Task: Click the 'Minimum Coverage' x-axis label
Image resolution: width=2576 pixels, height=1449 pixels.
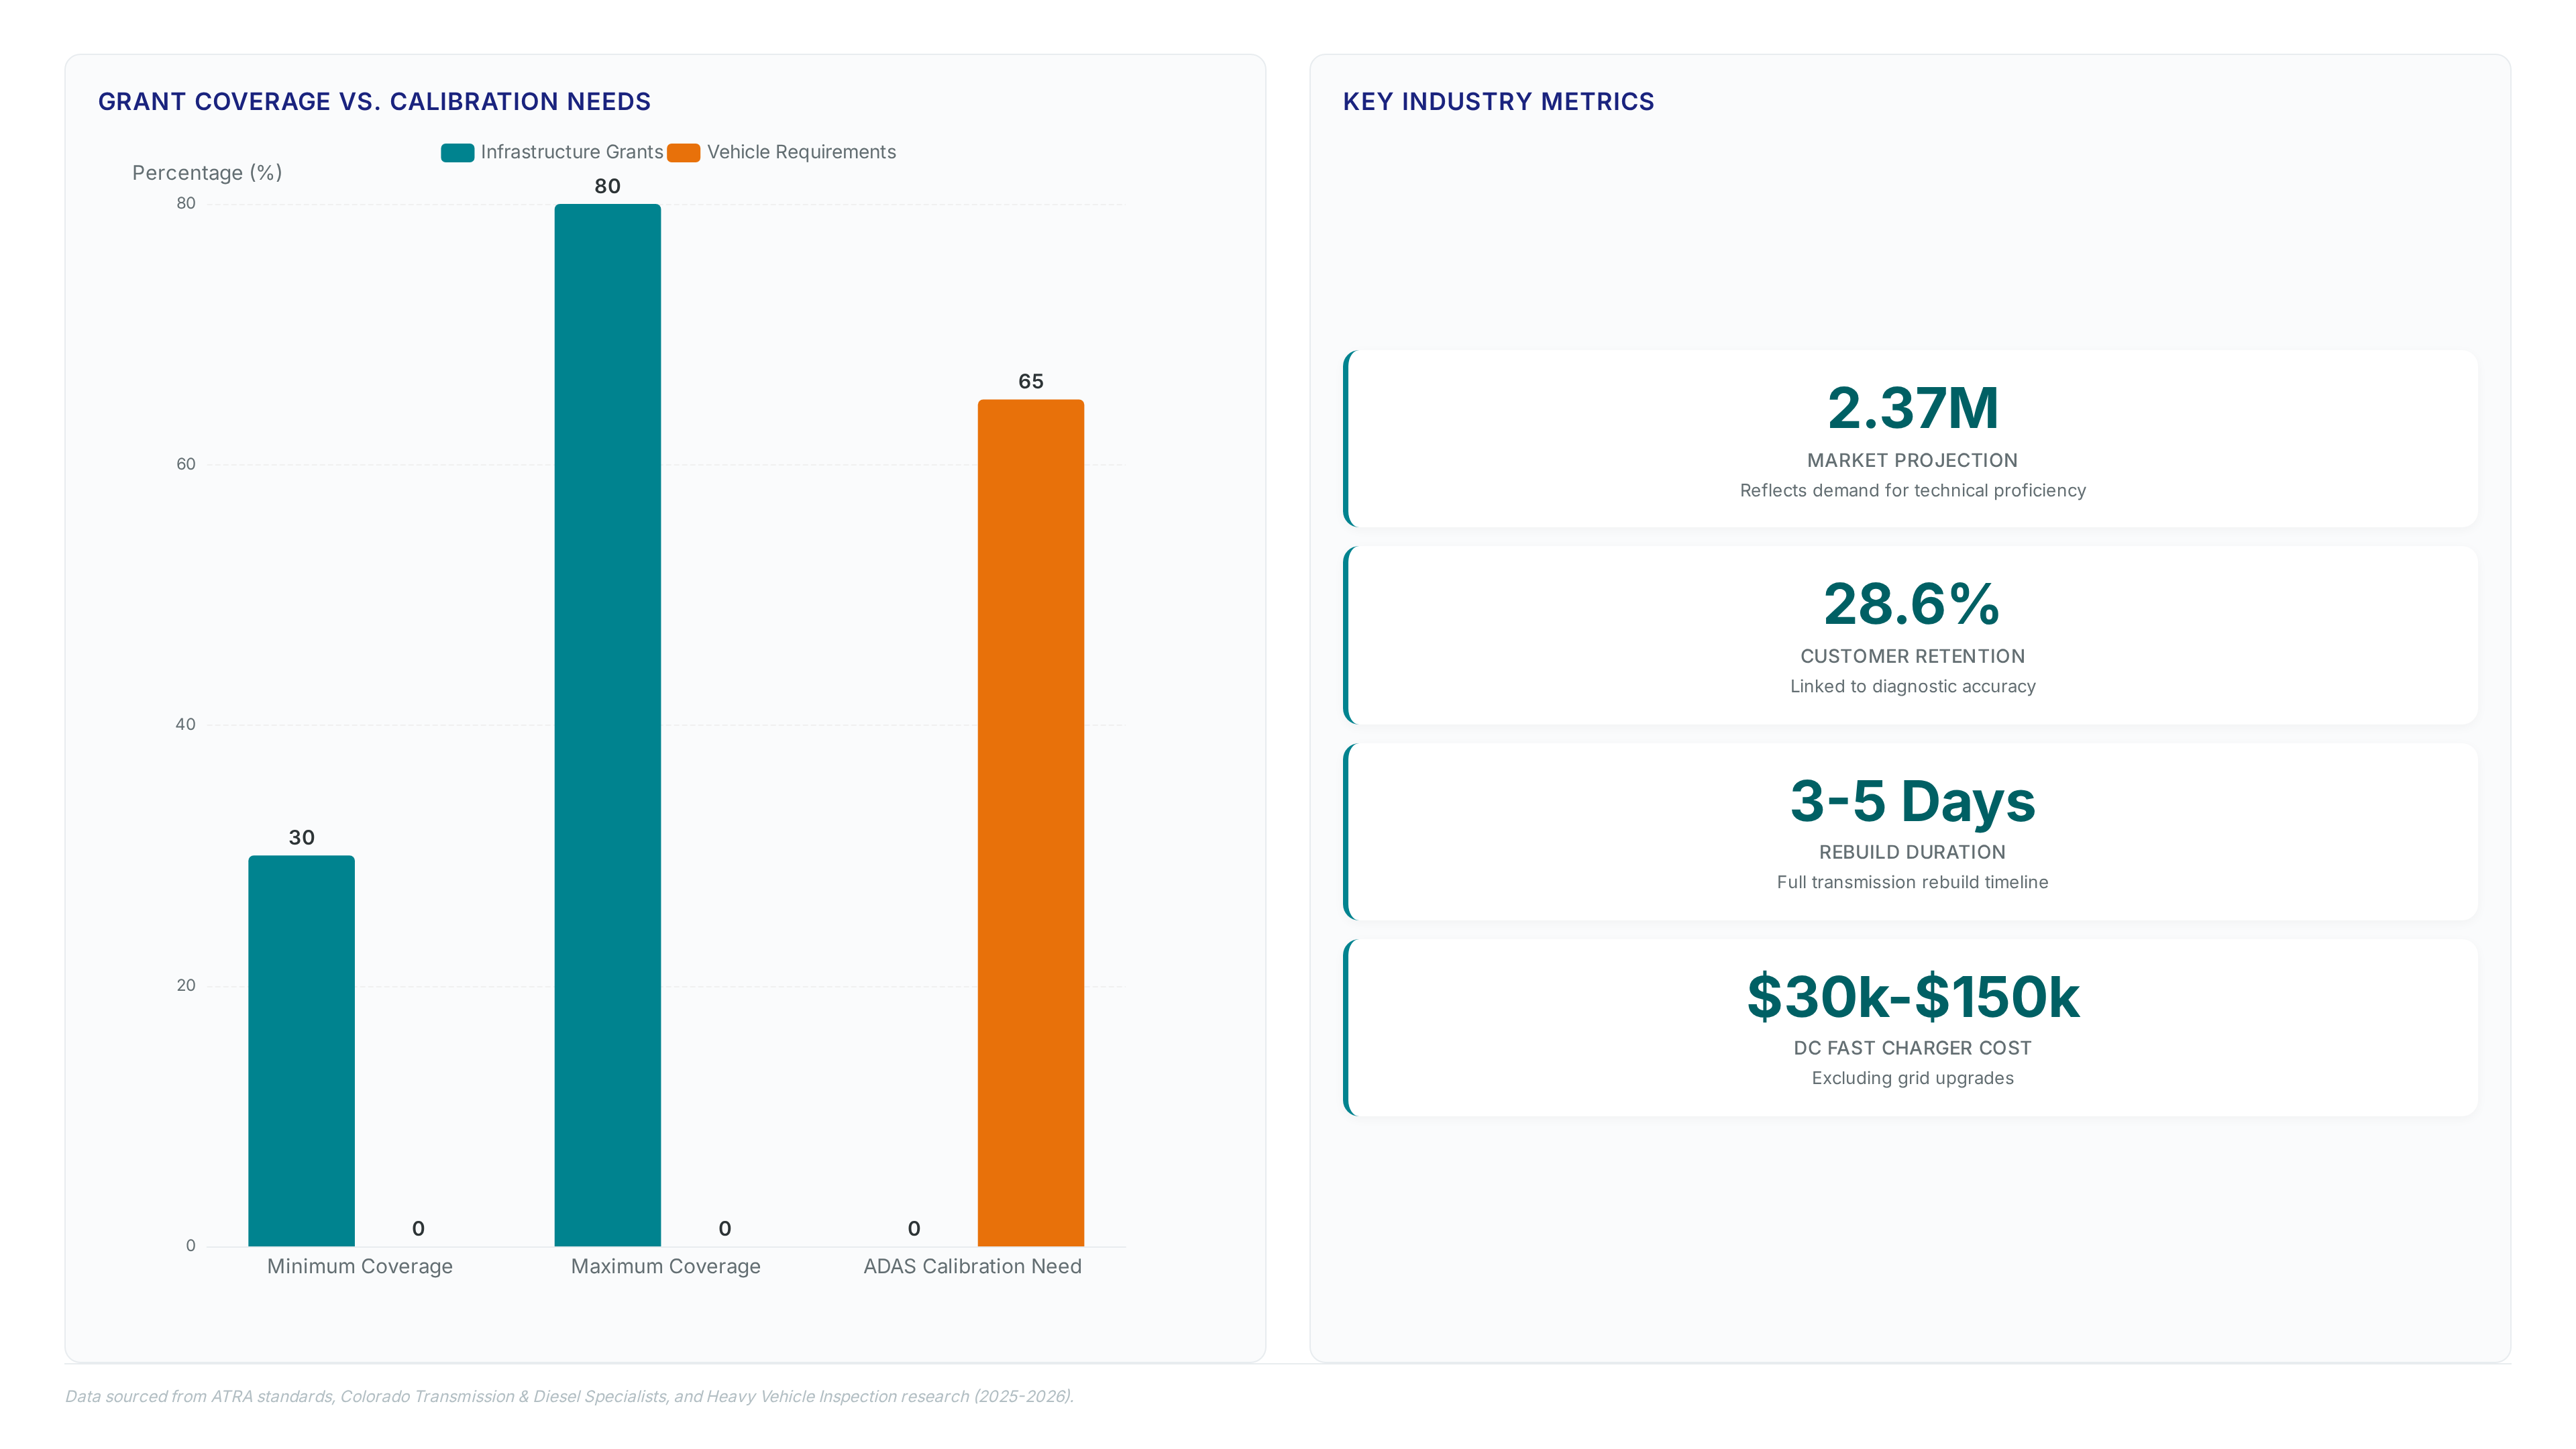Action: 360,1266
